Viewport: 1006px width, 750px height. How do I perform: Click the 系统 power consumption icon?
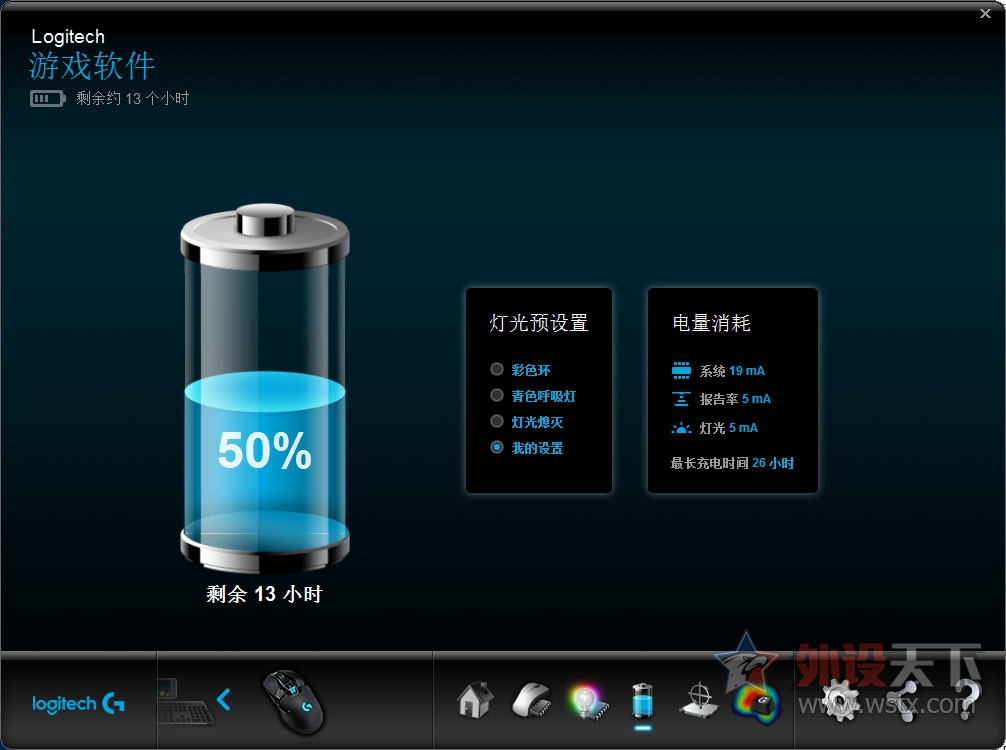[681, 370]
